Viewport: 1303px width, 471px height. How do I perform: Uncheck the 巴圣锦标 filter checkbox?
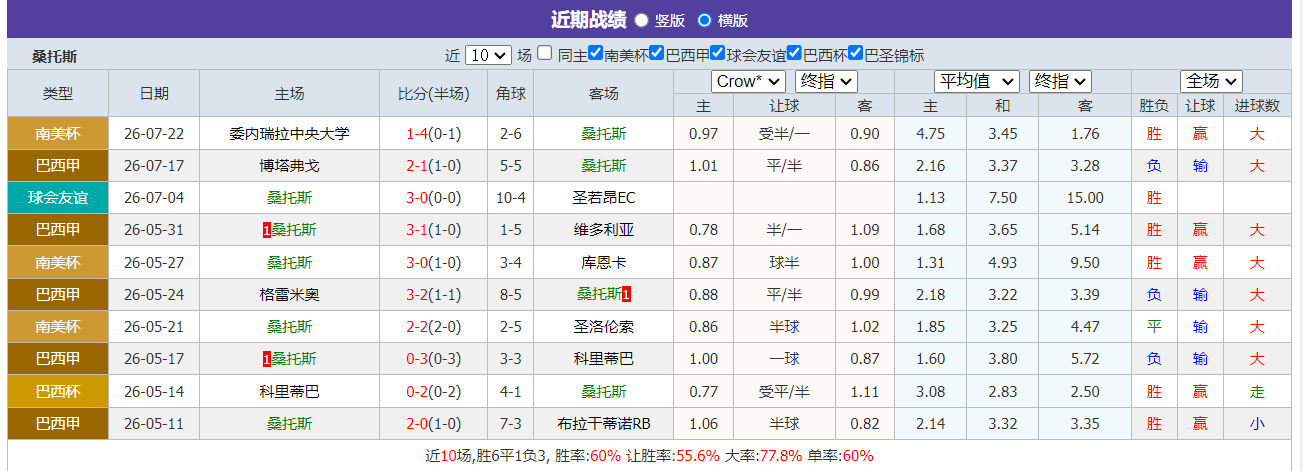tap(855, 54)
